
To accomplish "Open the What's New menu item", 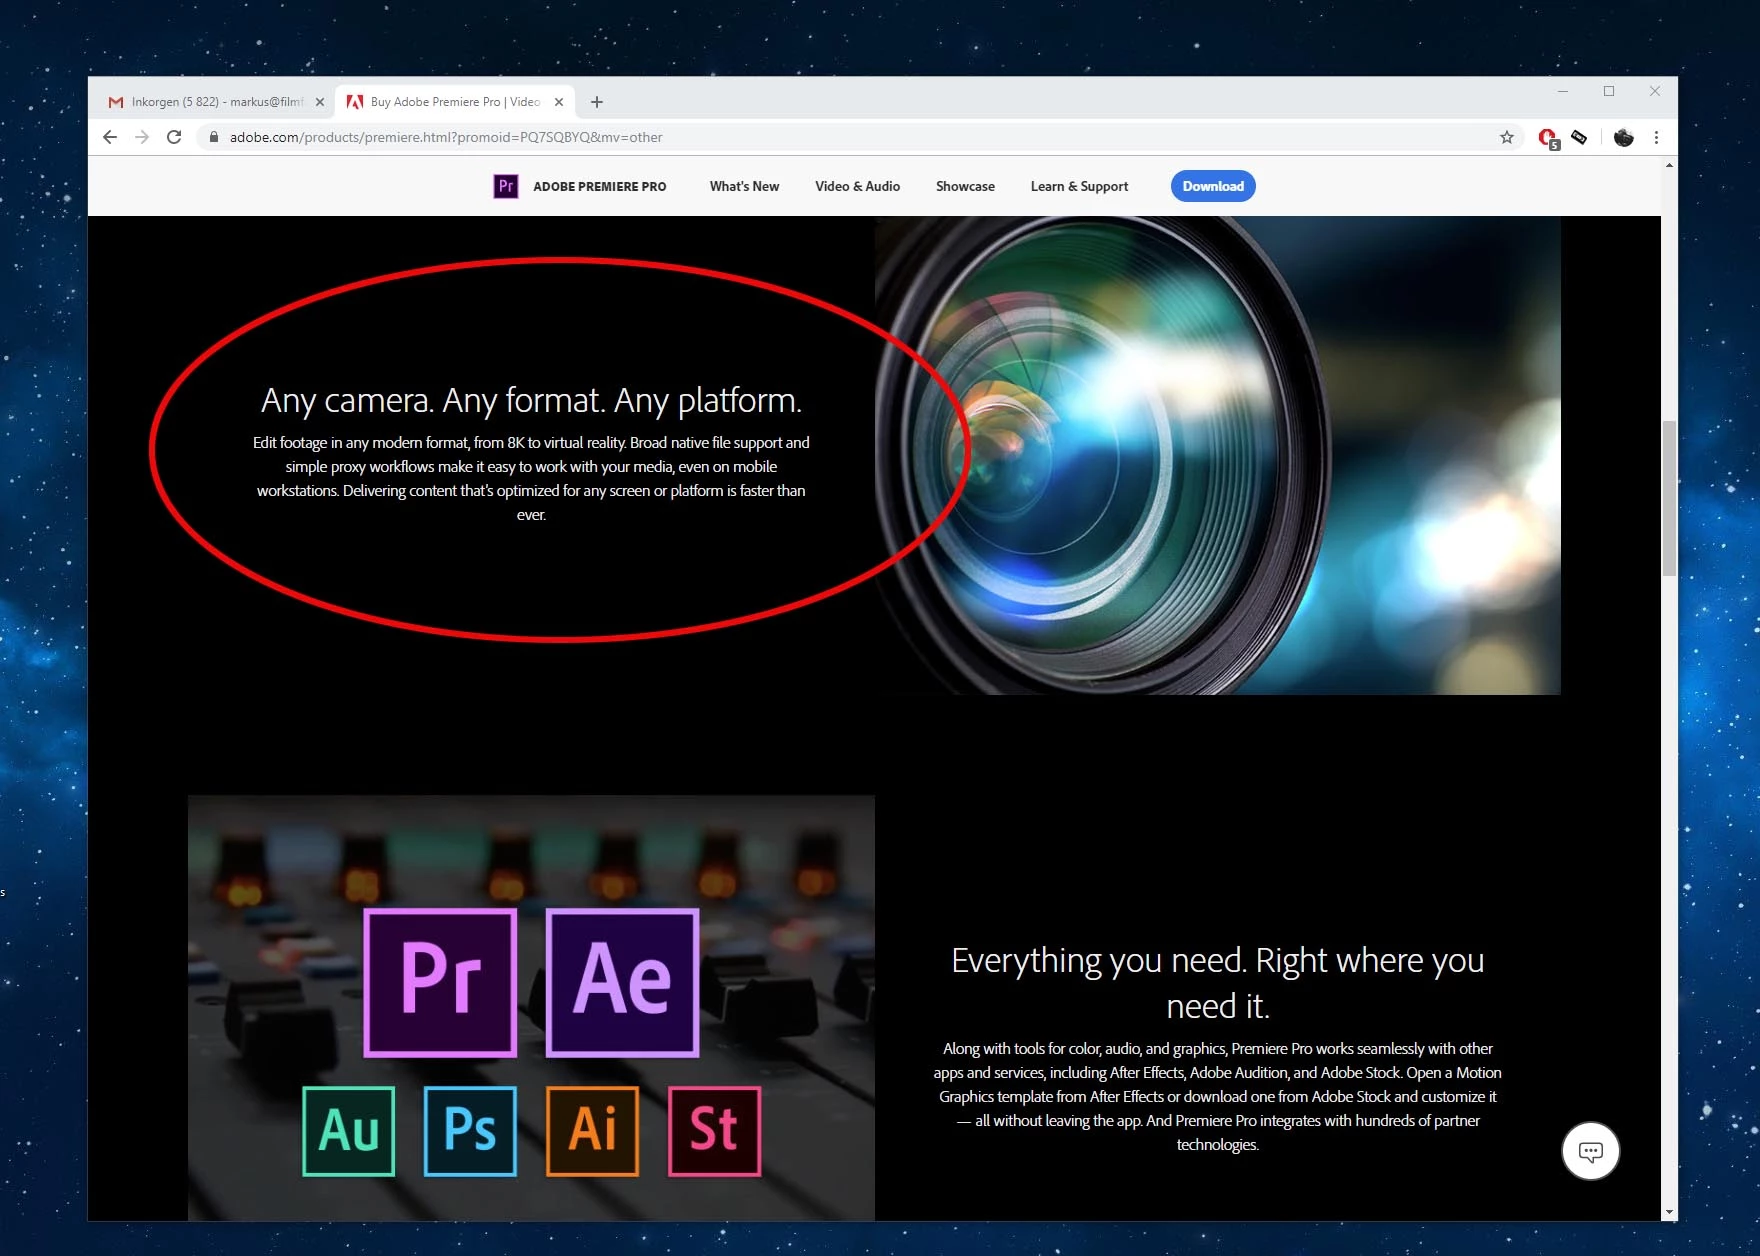I will pos(744,187).
